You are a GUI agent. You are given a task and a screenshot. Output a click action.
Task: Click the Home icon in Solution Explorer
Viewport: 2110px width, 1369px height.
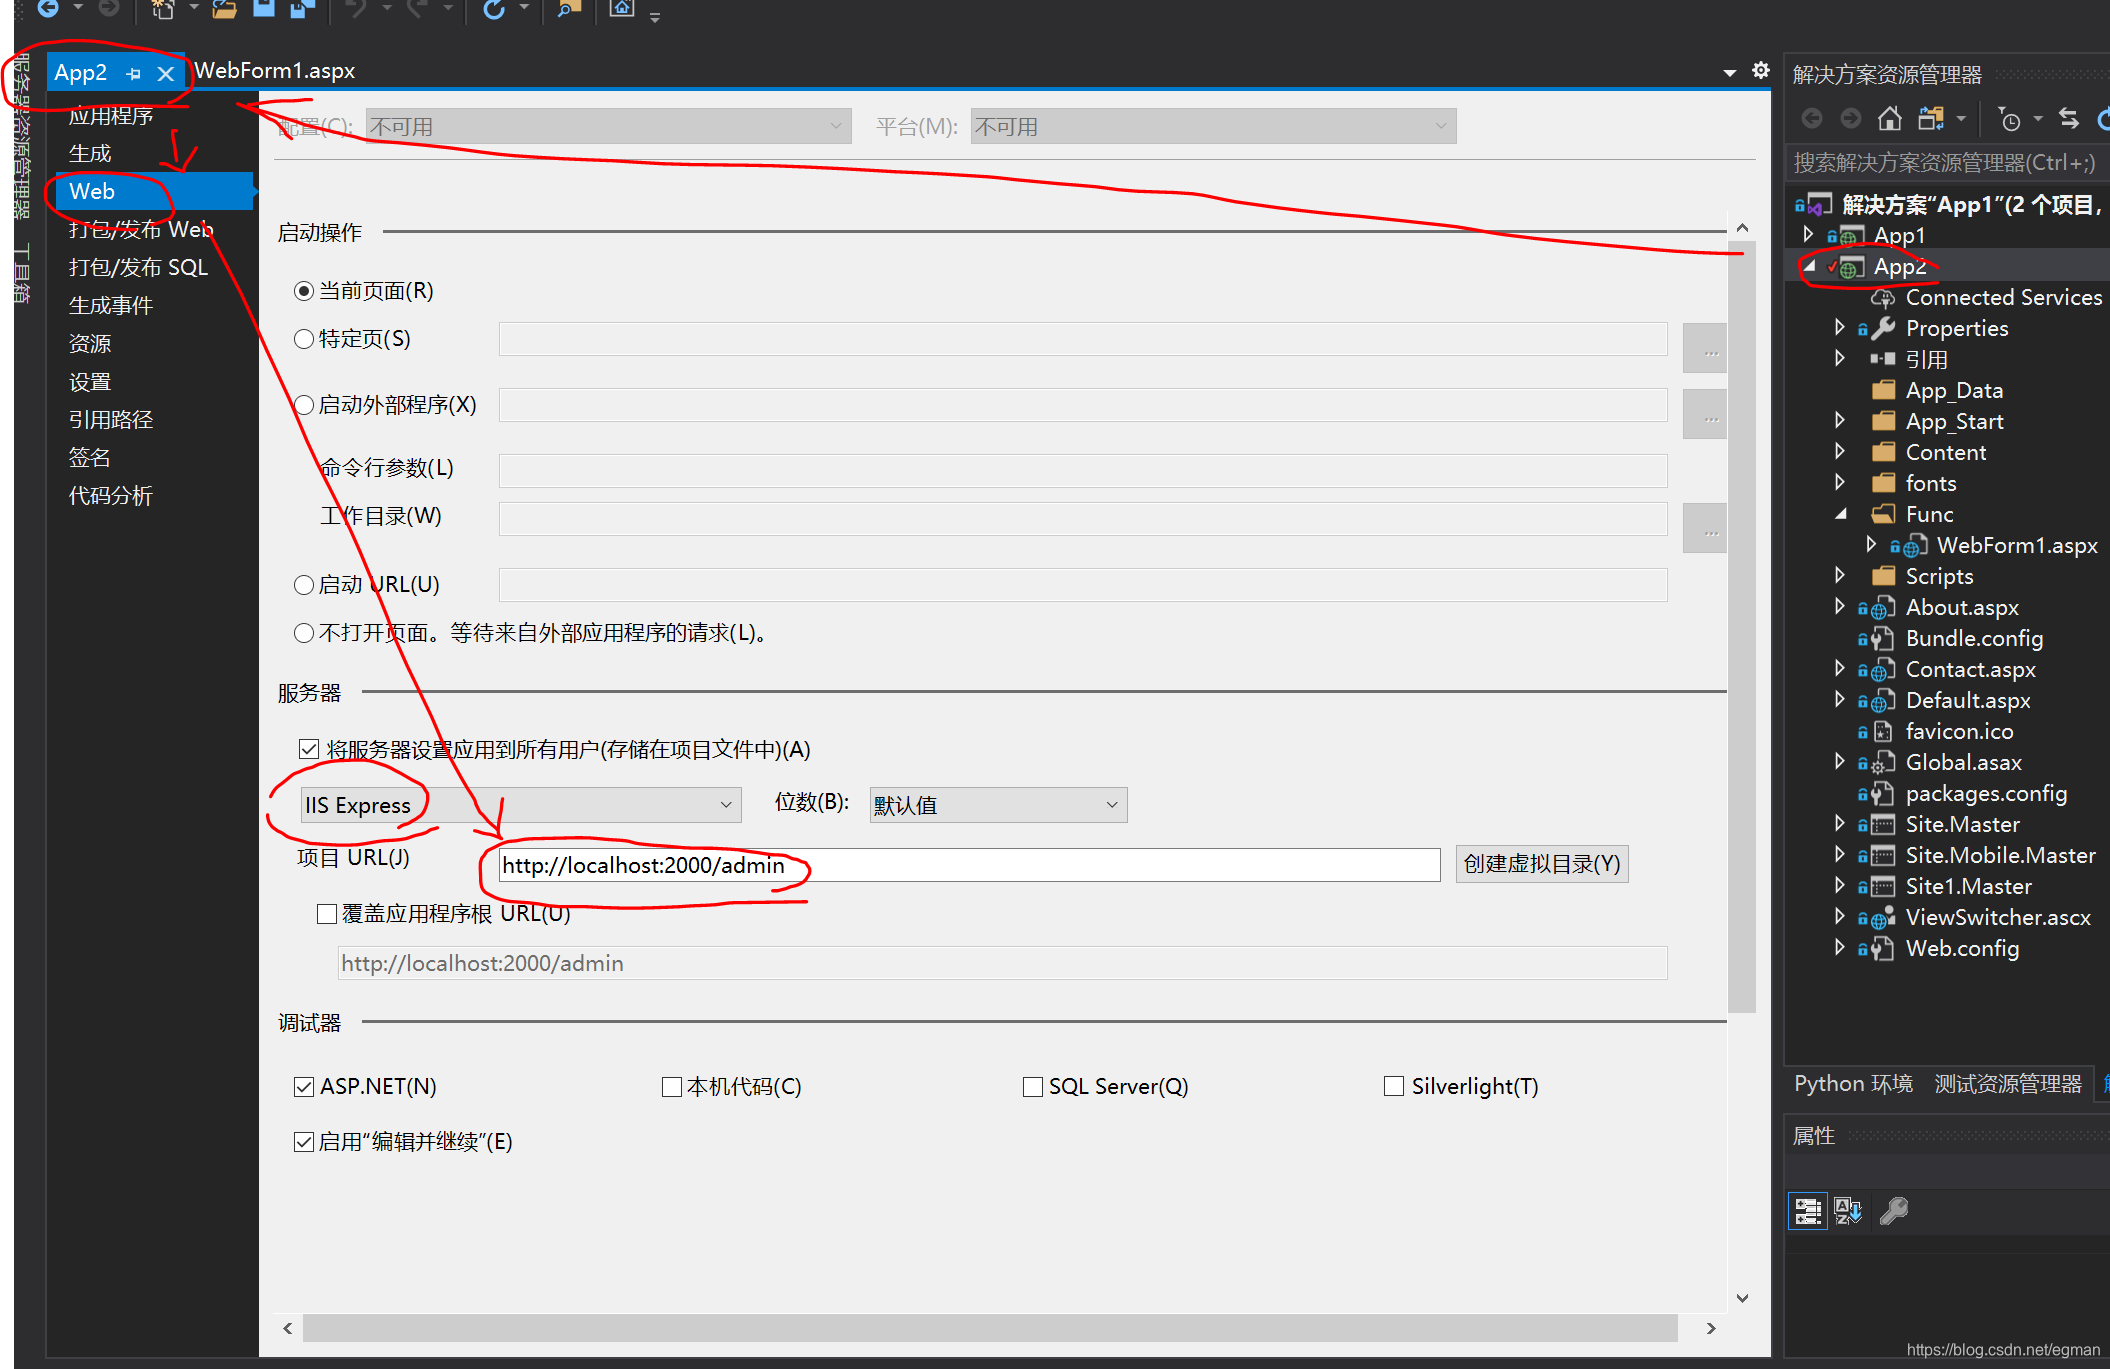[x=1889, y=119]
